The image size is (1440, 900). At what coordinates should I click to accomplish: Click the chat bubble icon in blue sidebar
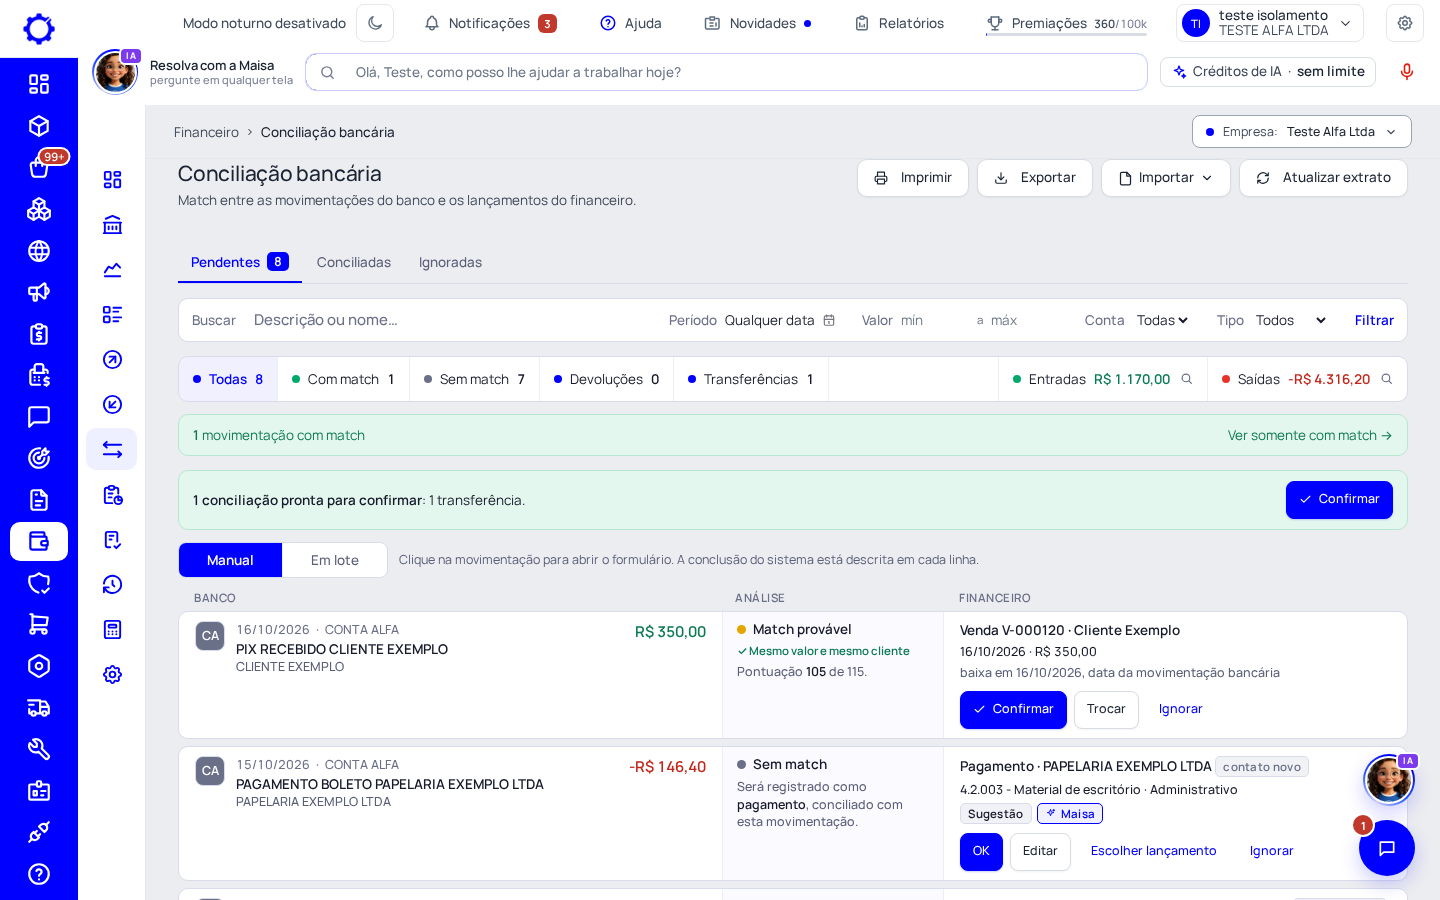(39, 416)
